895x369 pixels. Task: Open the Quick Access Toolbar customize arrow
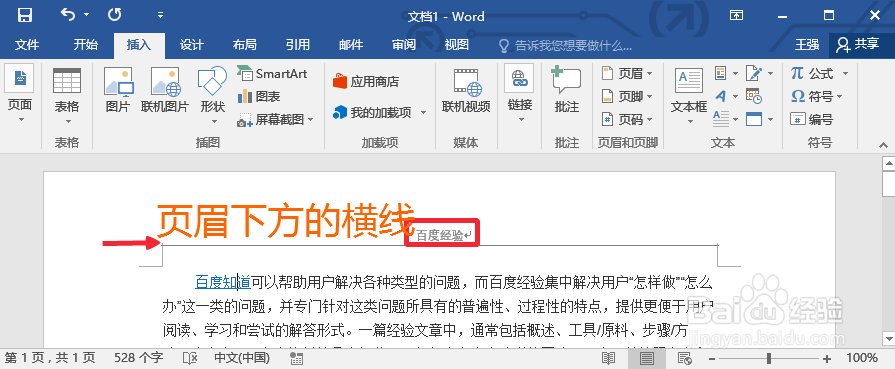click(x=160, y=15)
